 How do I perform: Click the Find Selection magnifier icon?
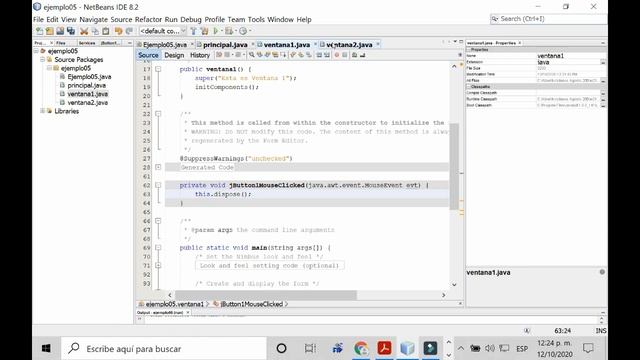tap(252, 55)
